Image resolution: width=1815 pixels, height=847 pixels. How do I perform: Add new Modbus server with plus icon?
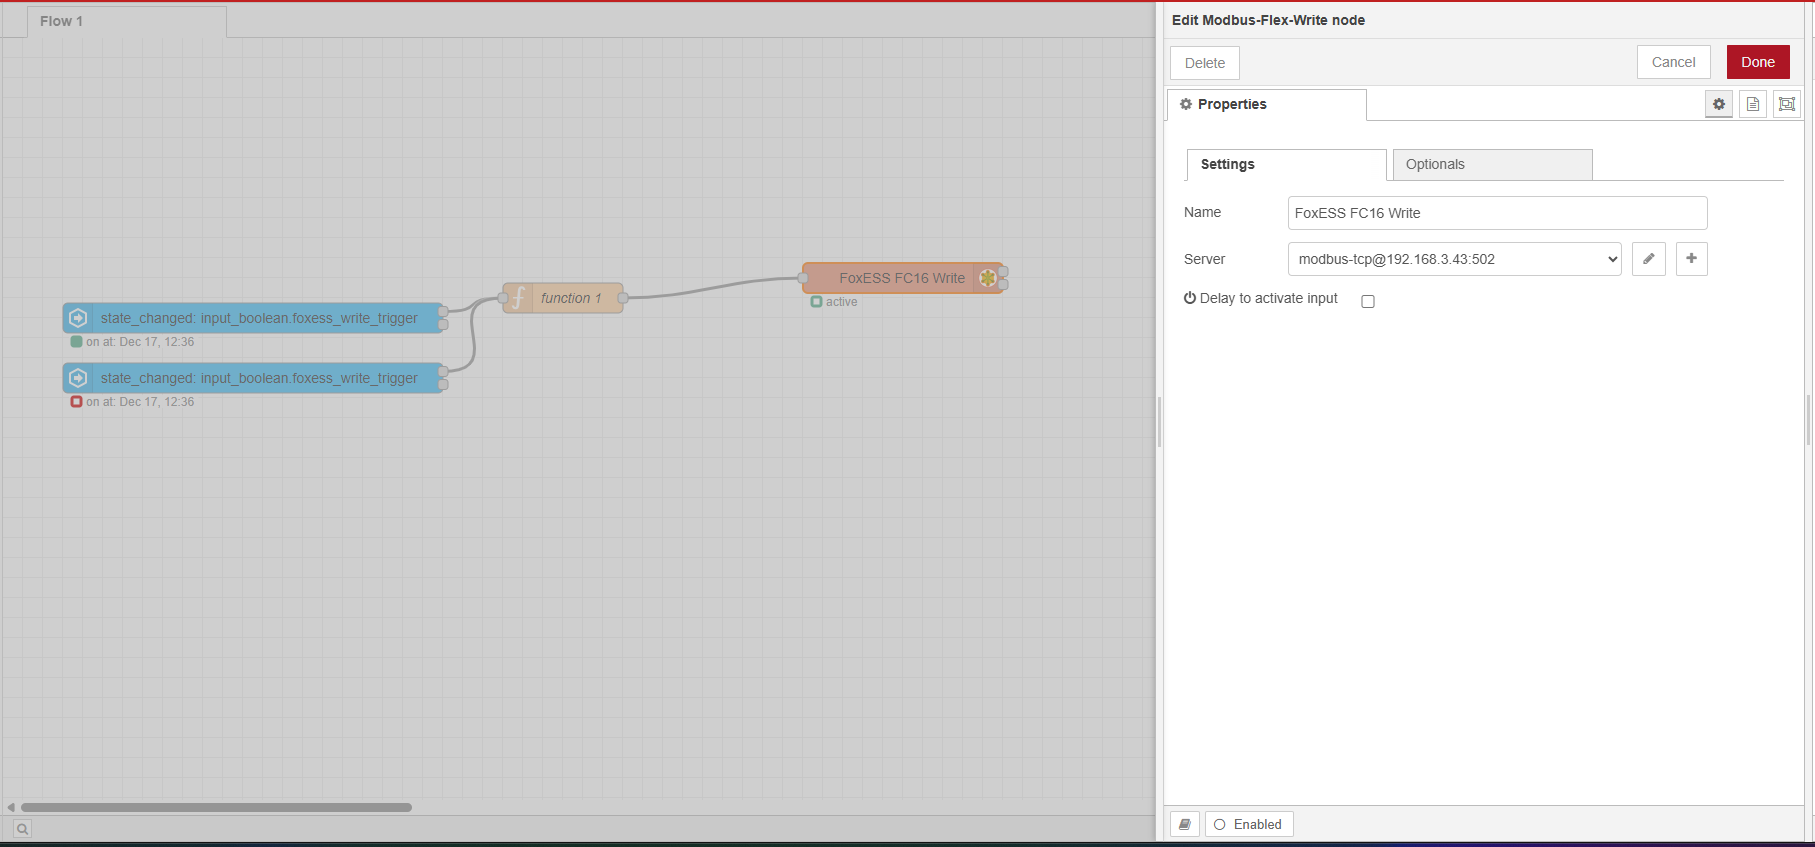[1691, 259]
